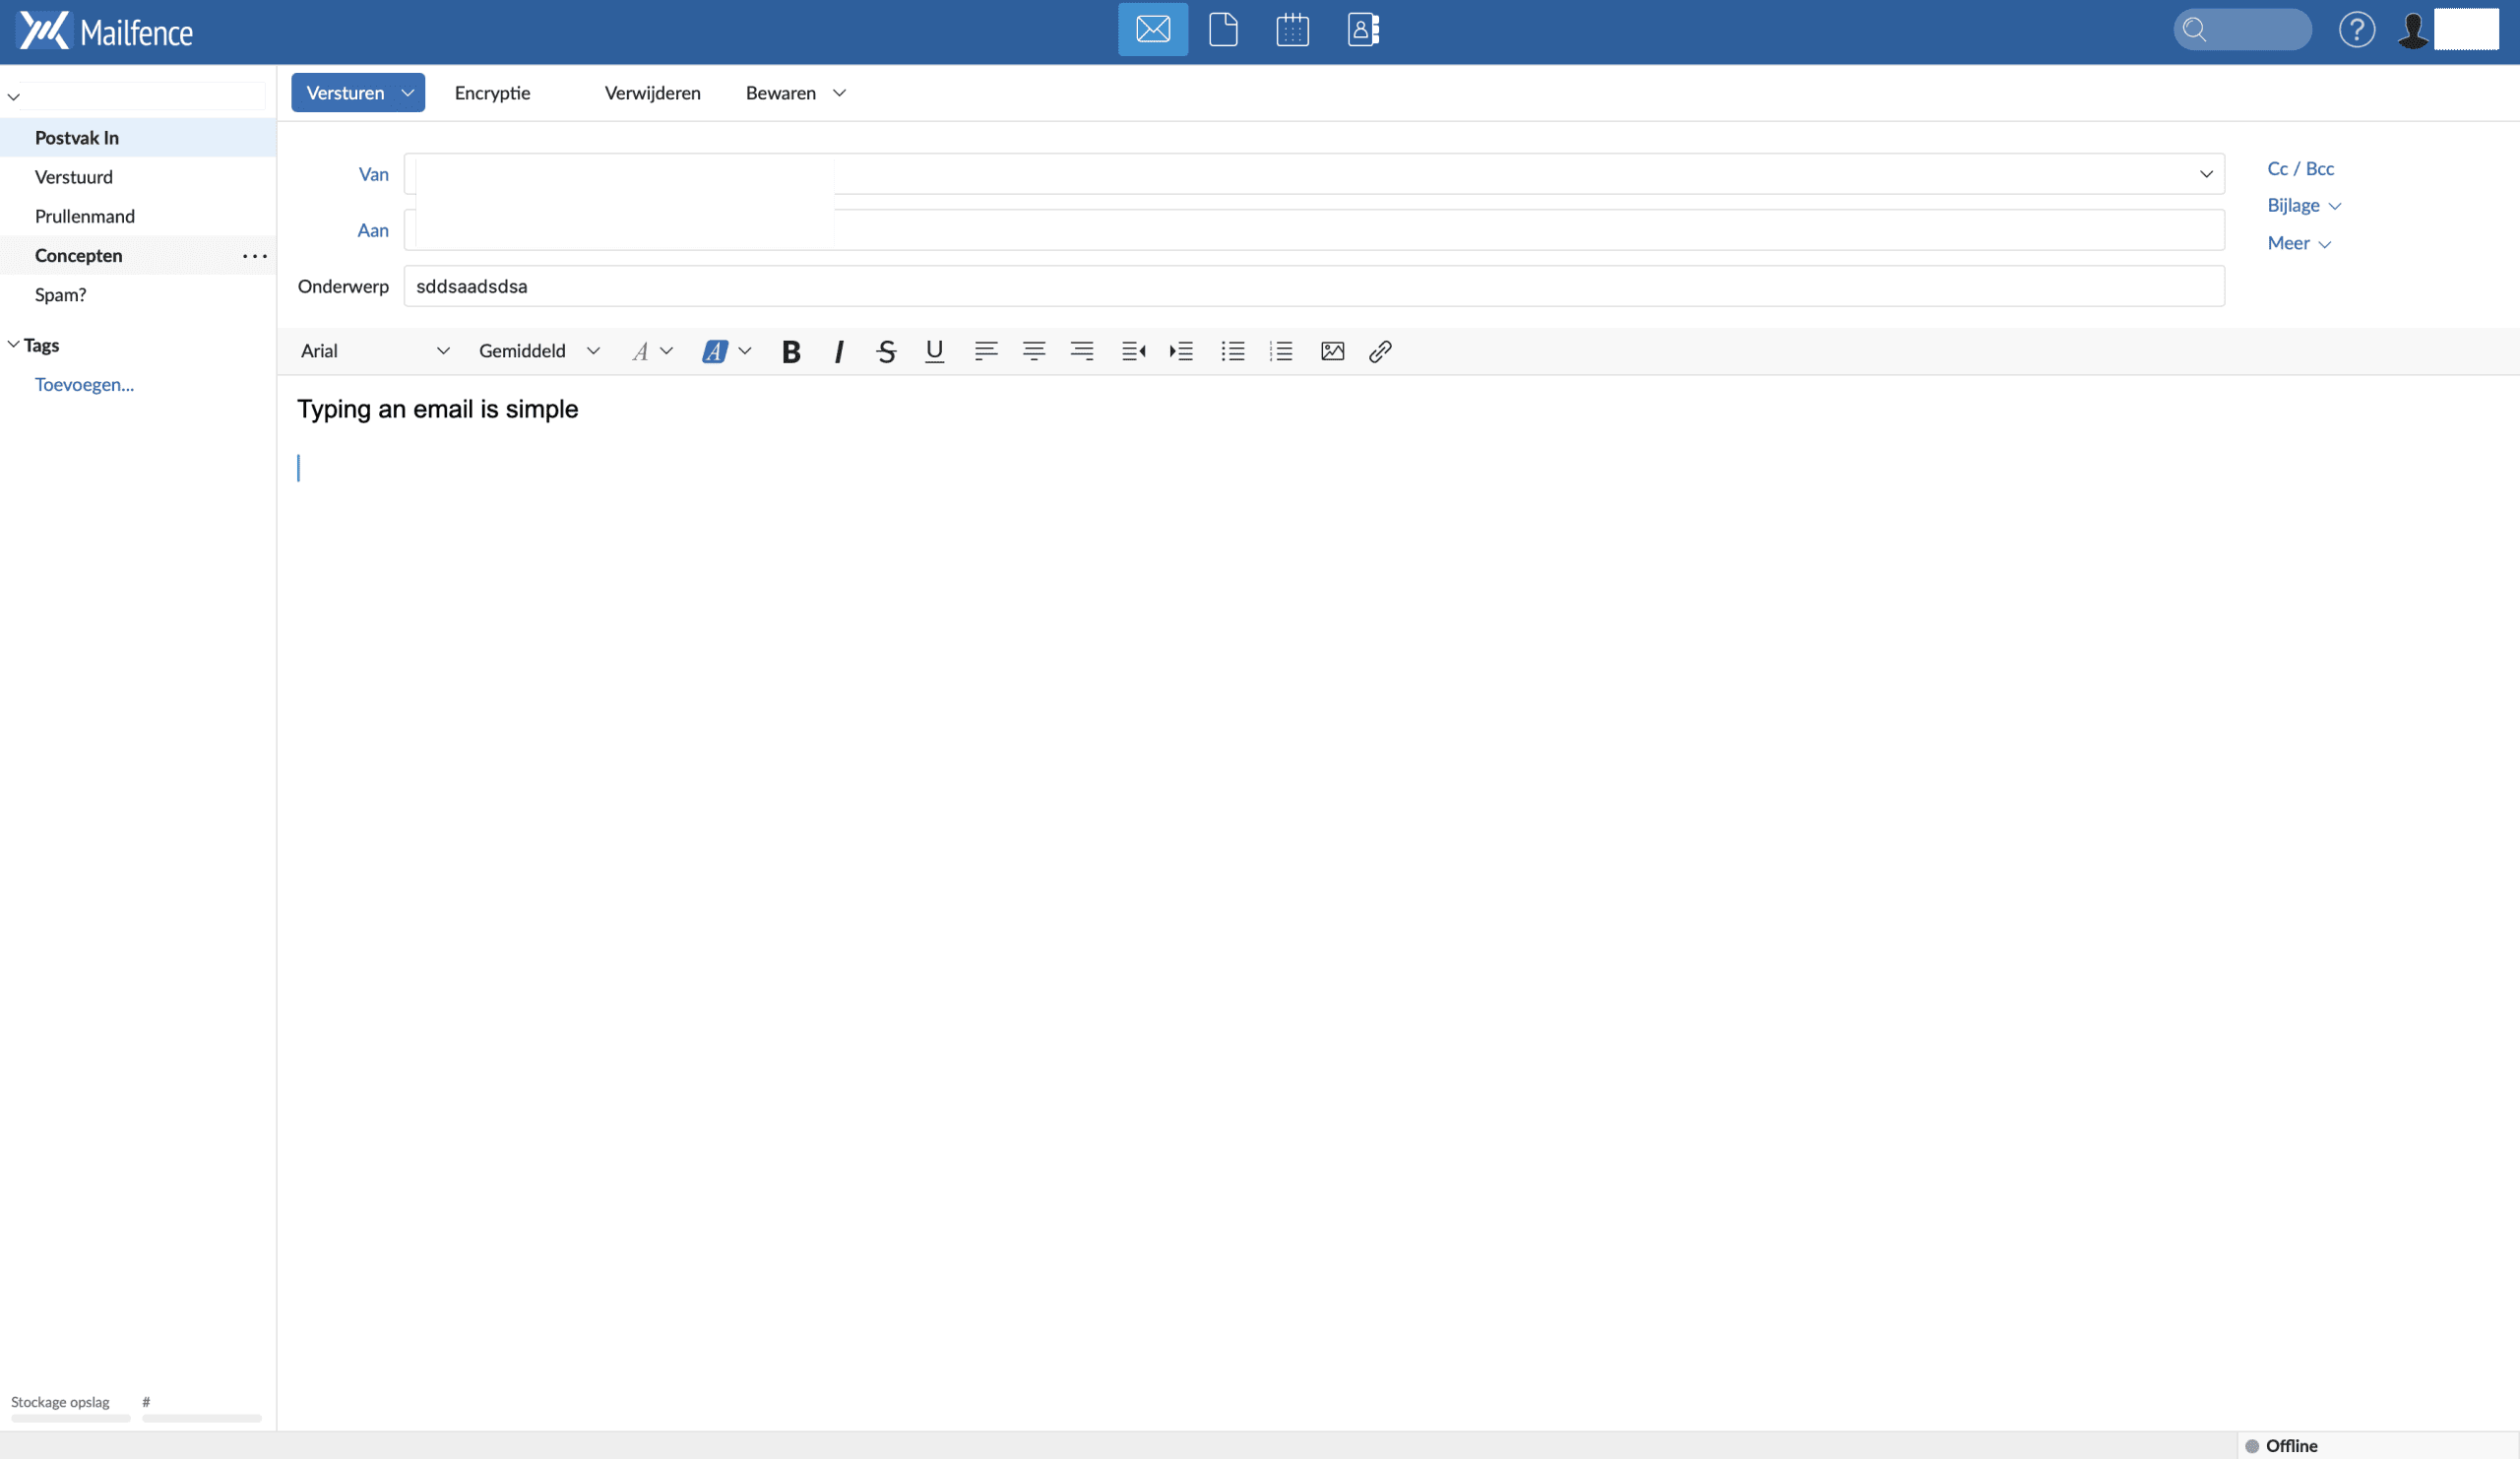This screenshot has height=1459, width=2520.
Task: Open the Help question mark icon
Action: coord(2357,29)
